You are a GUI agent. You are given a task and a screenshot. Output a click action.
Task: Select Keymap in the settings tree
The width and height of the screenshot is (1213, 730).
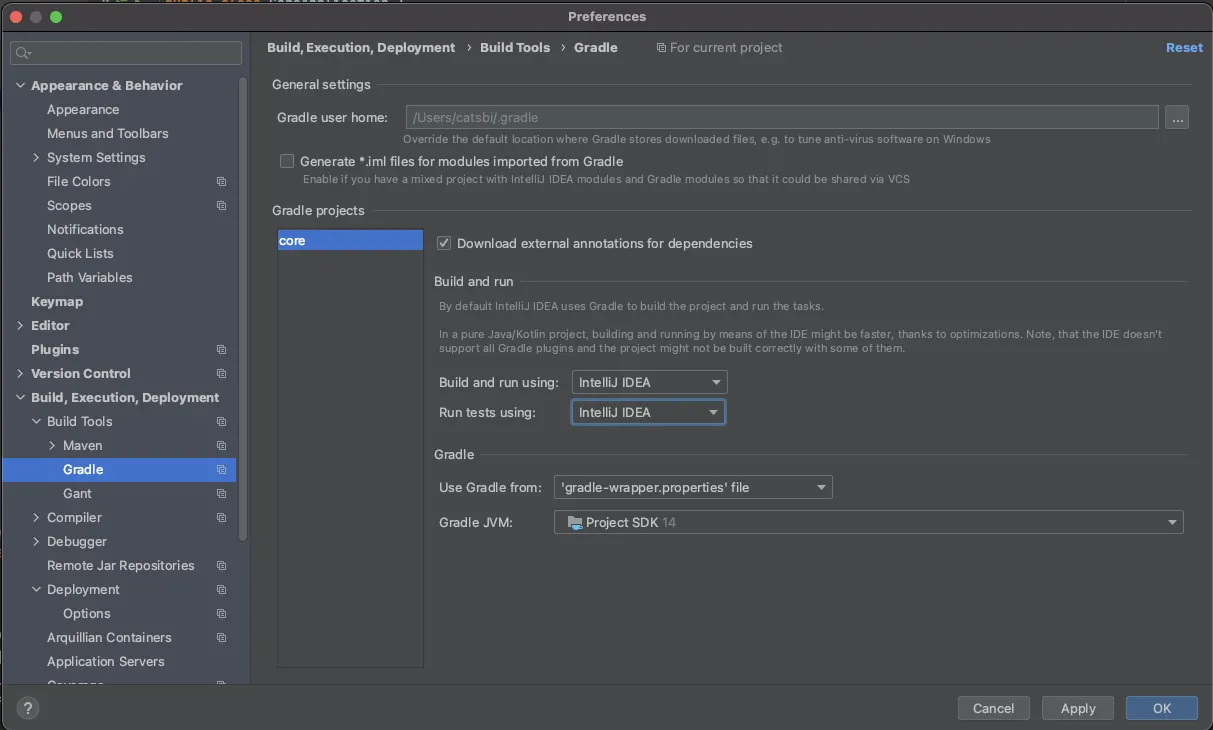(x=57, y=302)
